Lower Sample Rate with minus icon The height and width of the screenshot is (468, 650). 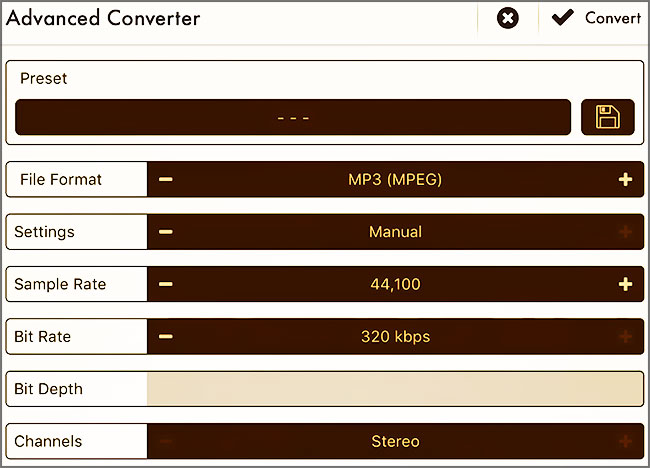click(166, 284)
